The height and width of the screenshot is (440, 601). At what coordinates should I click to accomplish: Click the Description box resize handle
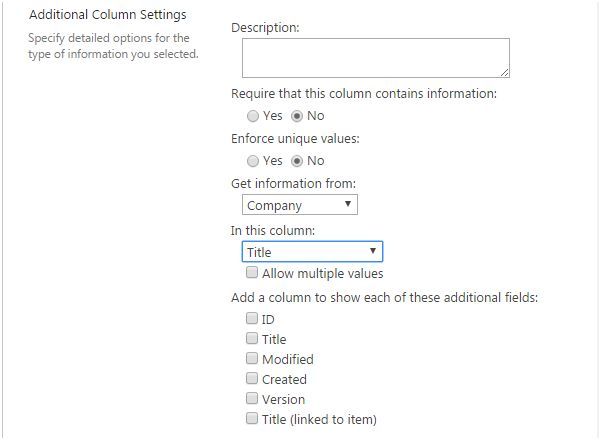(x=505, y=72)
